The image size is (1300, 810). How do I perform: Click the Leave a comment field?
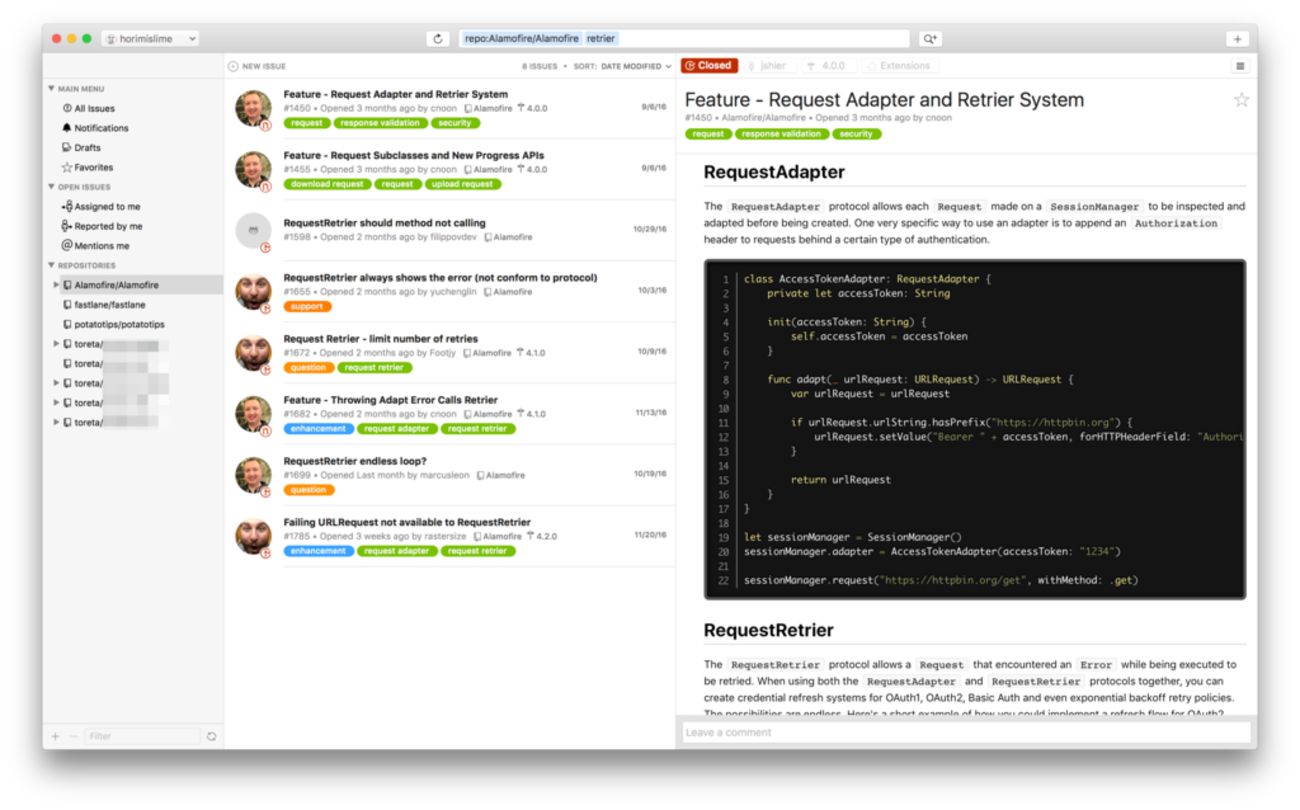click(x=965, y=732)
